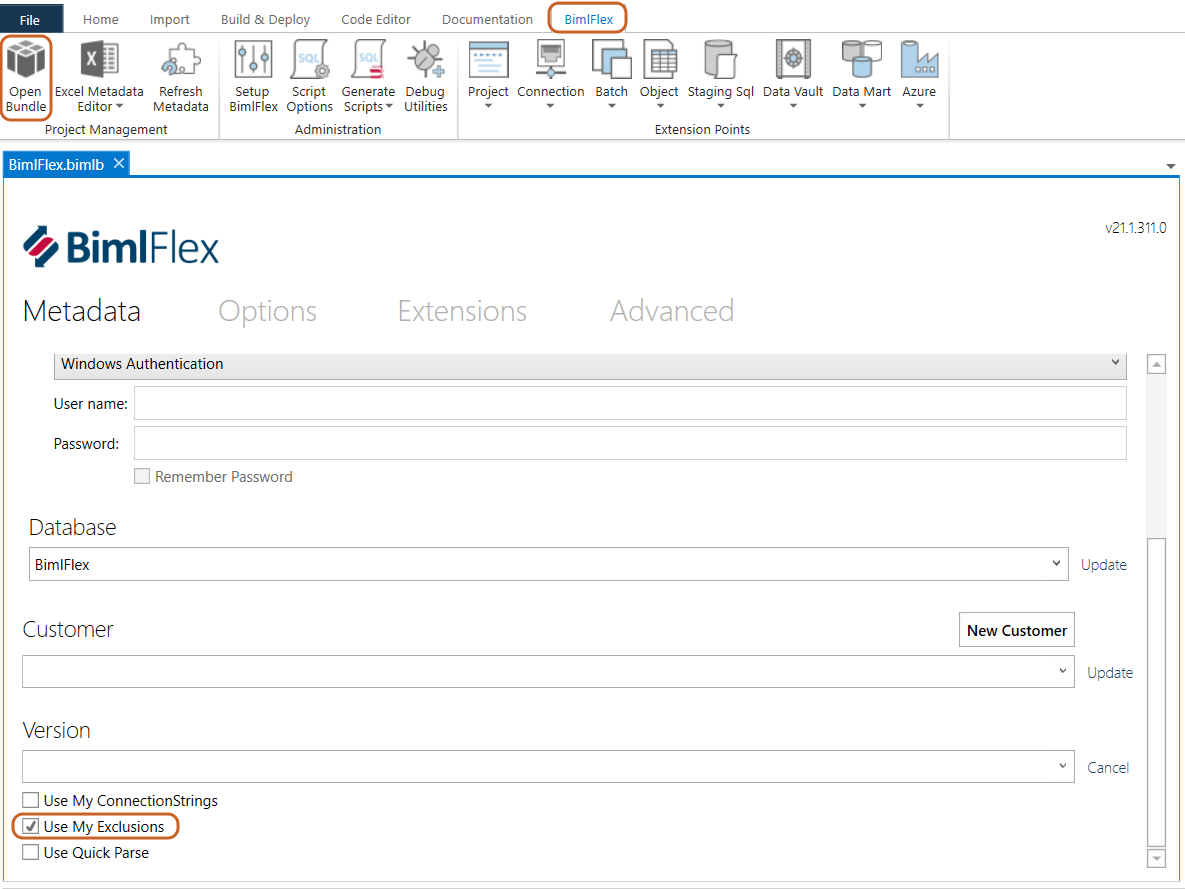Click the Data Vault icon
1185x889 pixels.
click(x=793, y=60)
